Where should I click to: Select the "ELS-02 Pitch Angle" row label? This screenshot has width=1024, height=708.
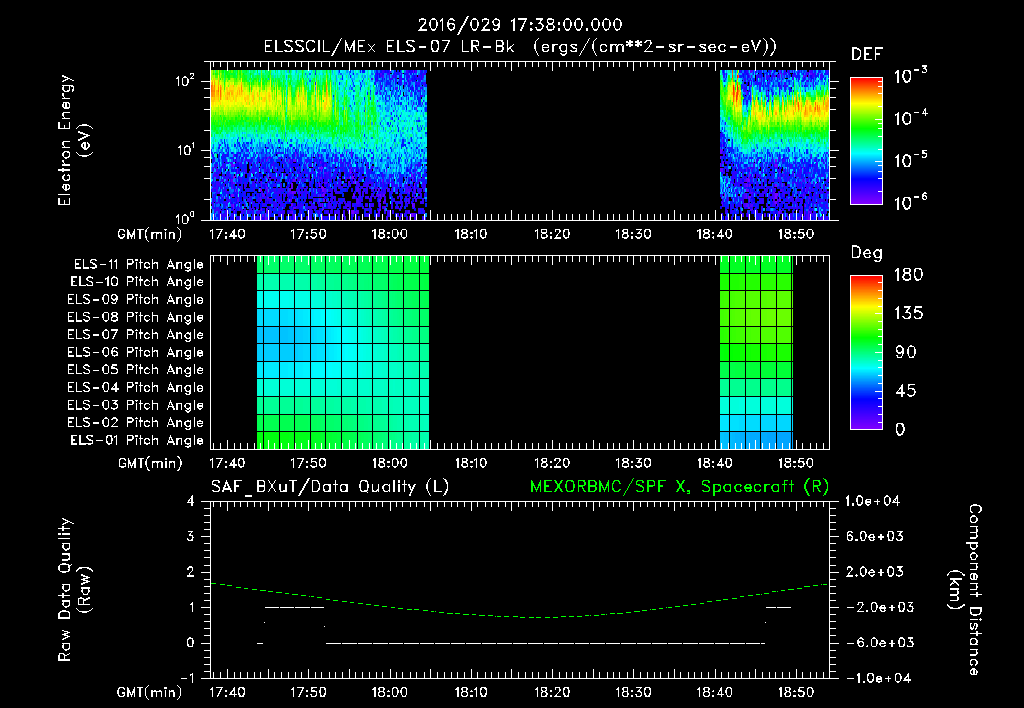136,423
